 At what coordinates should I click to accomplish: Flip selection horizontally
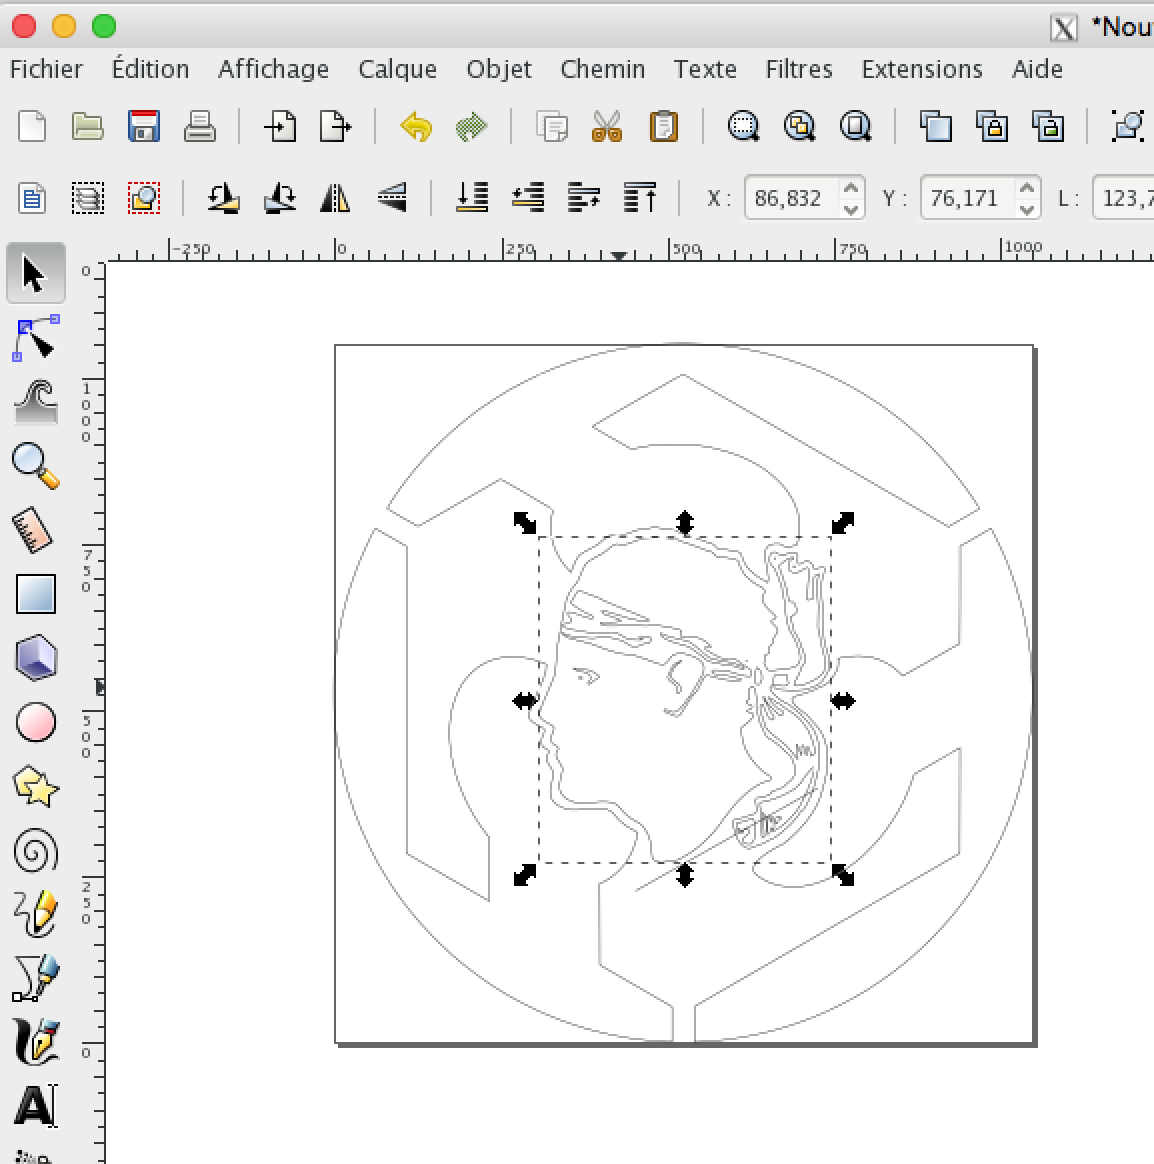(x=335, y=198)
